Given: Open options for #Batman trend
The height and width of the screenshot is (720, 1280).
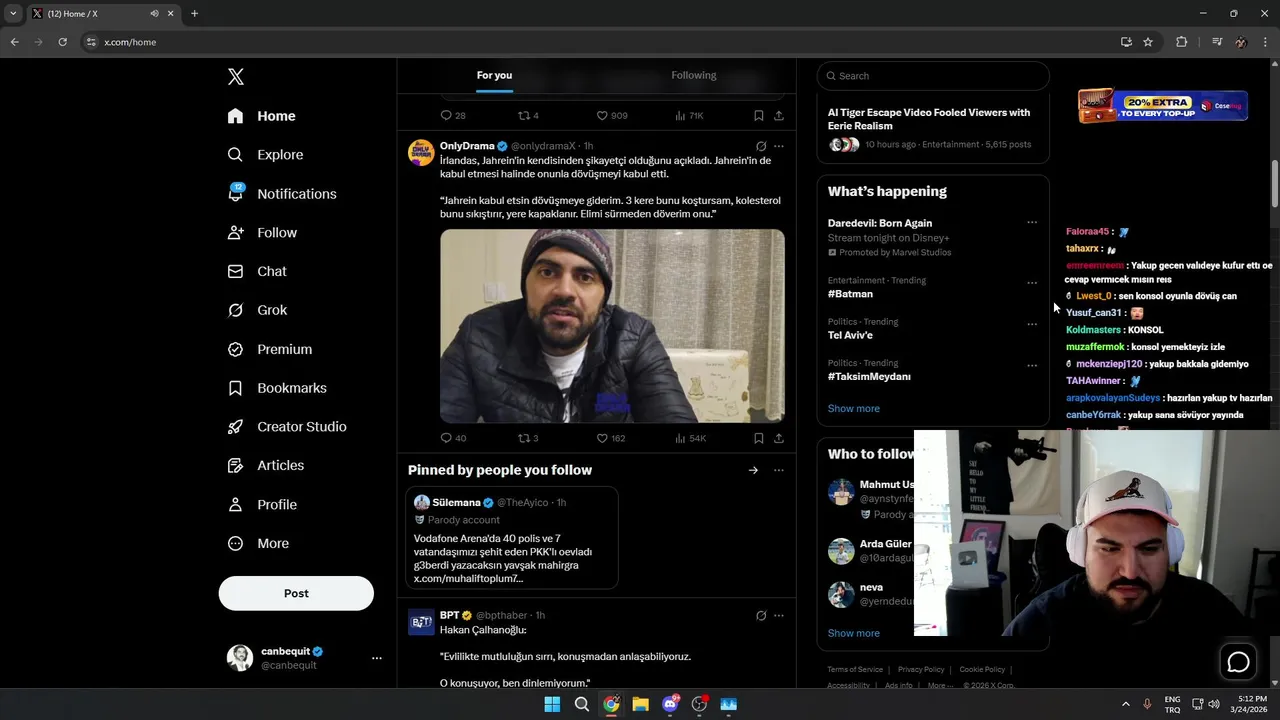Looking at the screenshot, I should [1032, 283].
